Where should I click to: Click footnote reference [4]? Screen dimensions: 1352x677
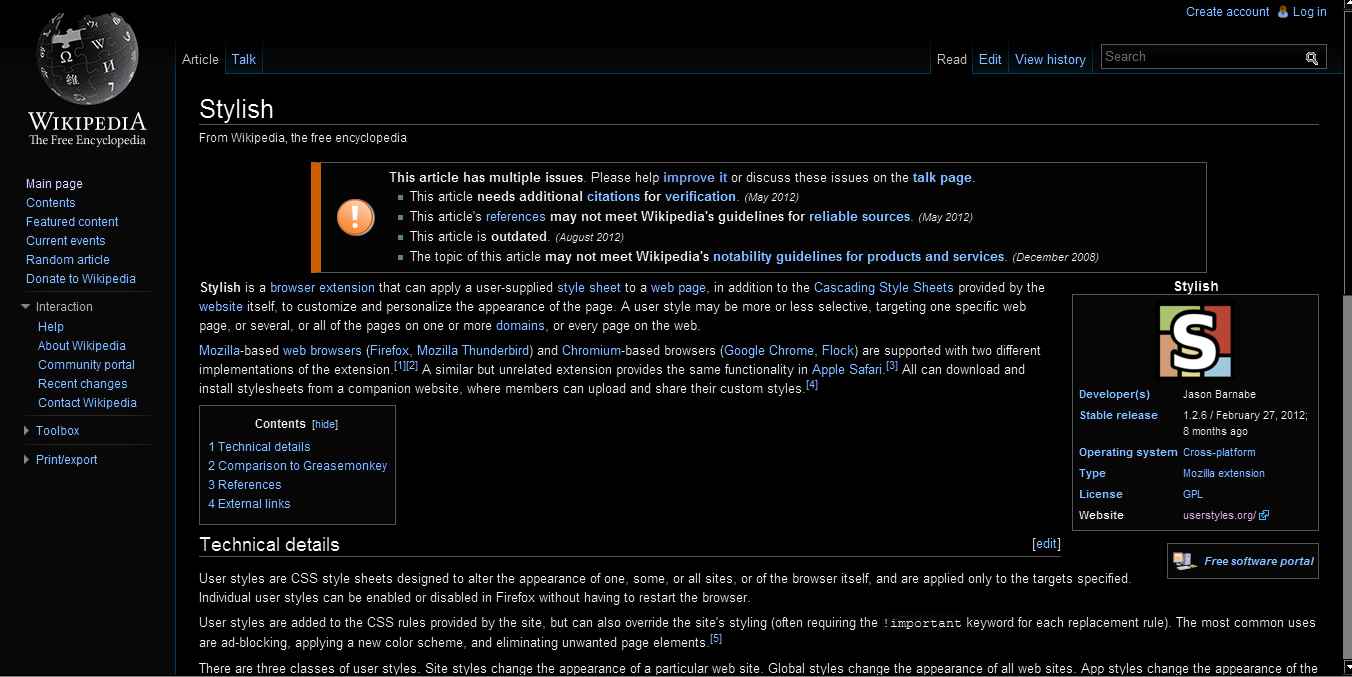812,385
